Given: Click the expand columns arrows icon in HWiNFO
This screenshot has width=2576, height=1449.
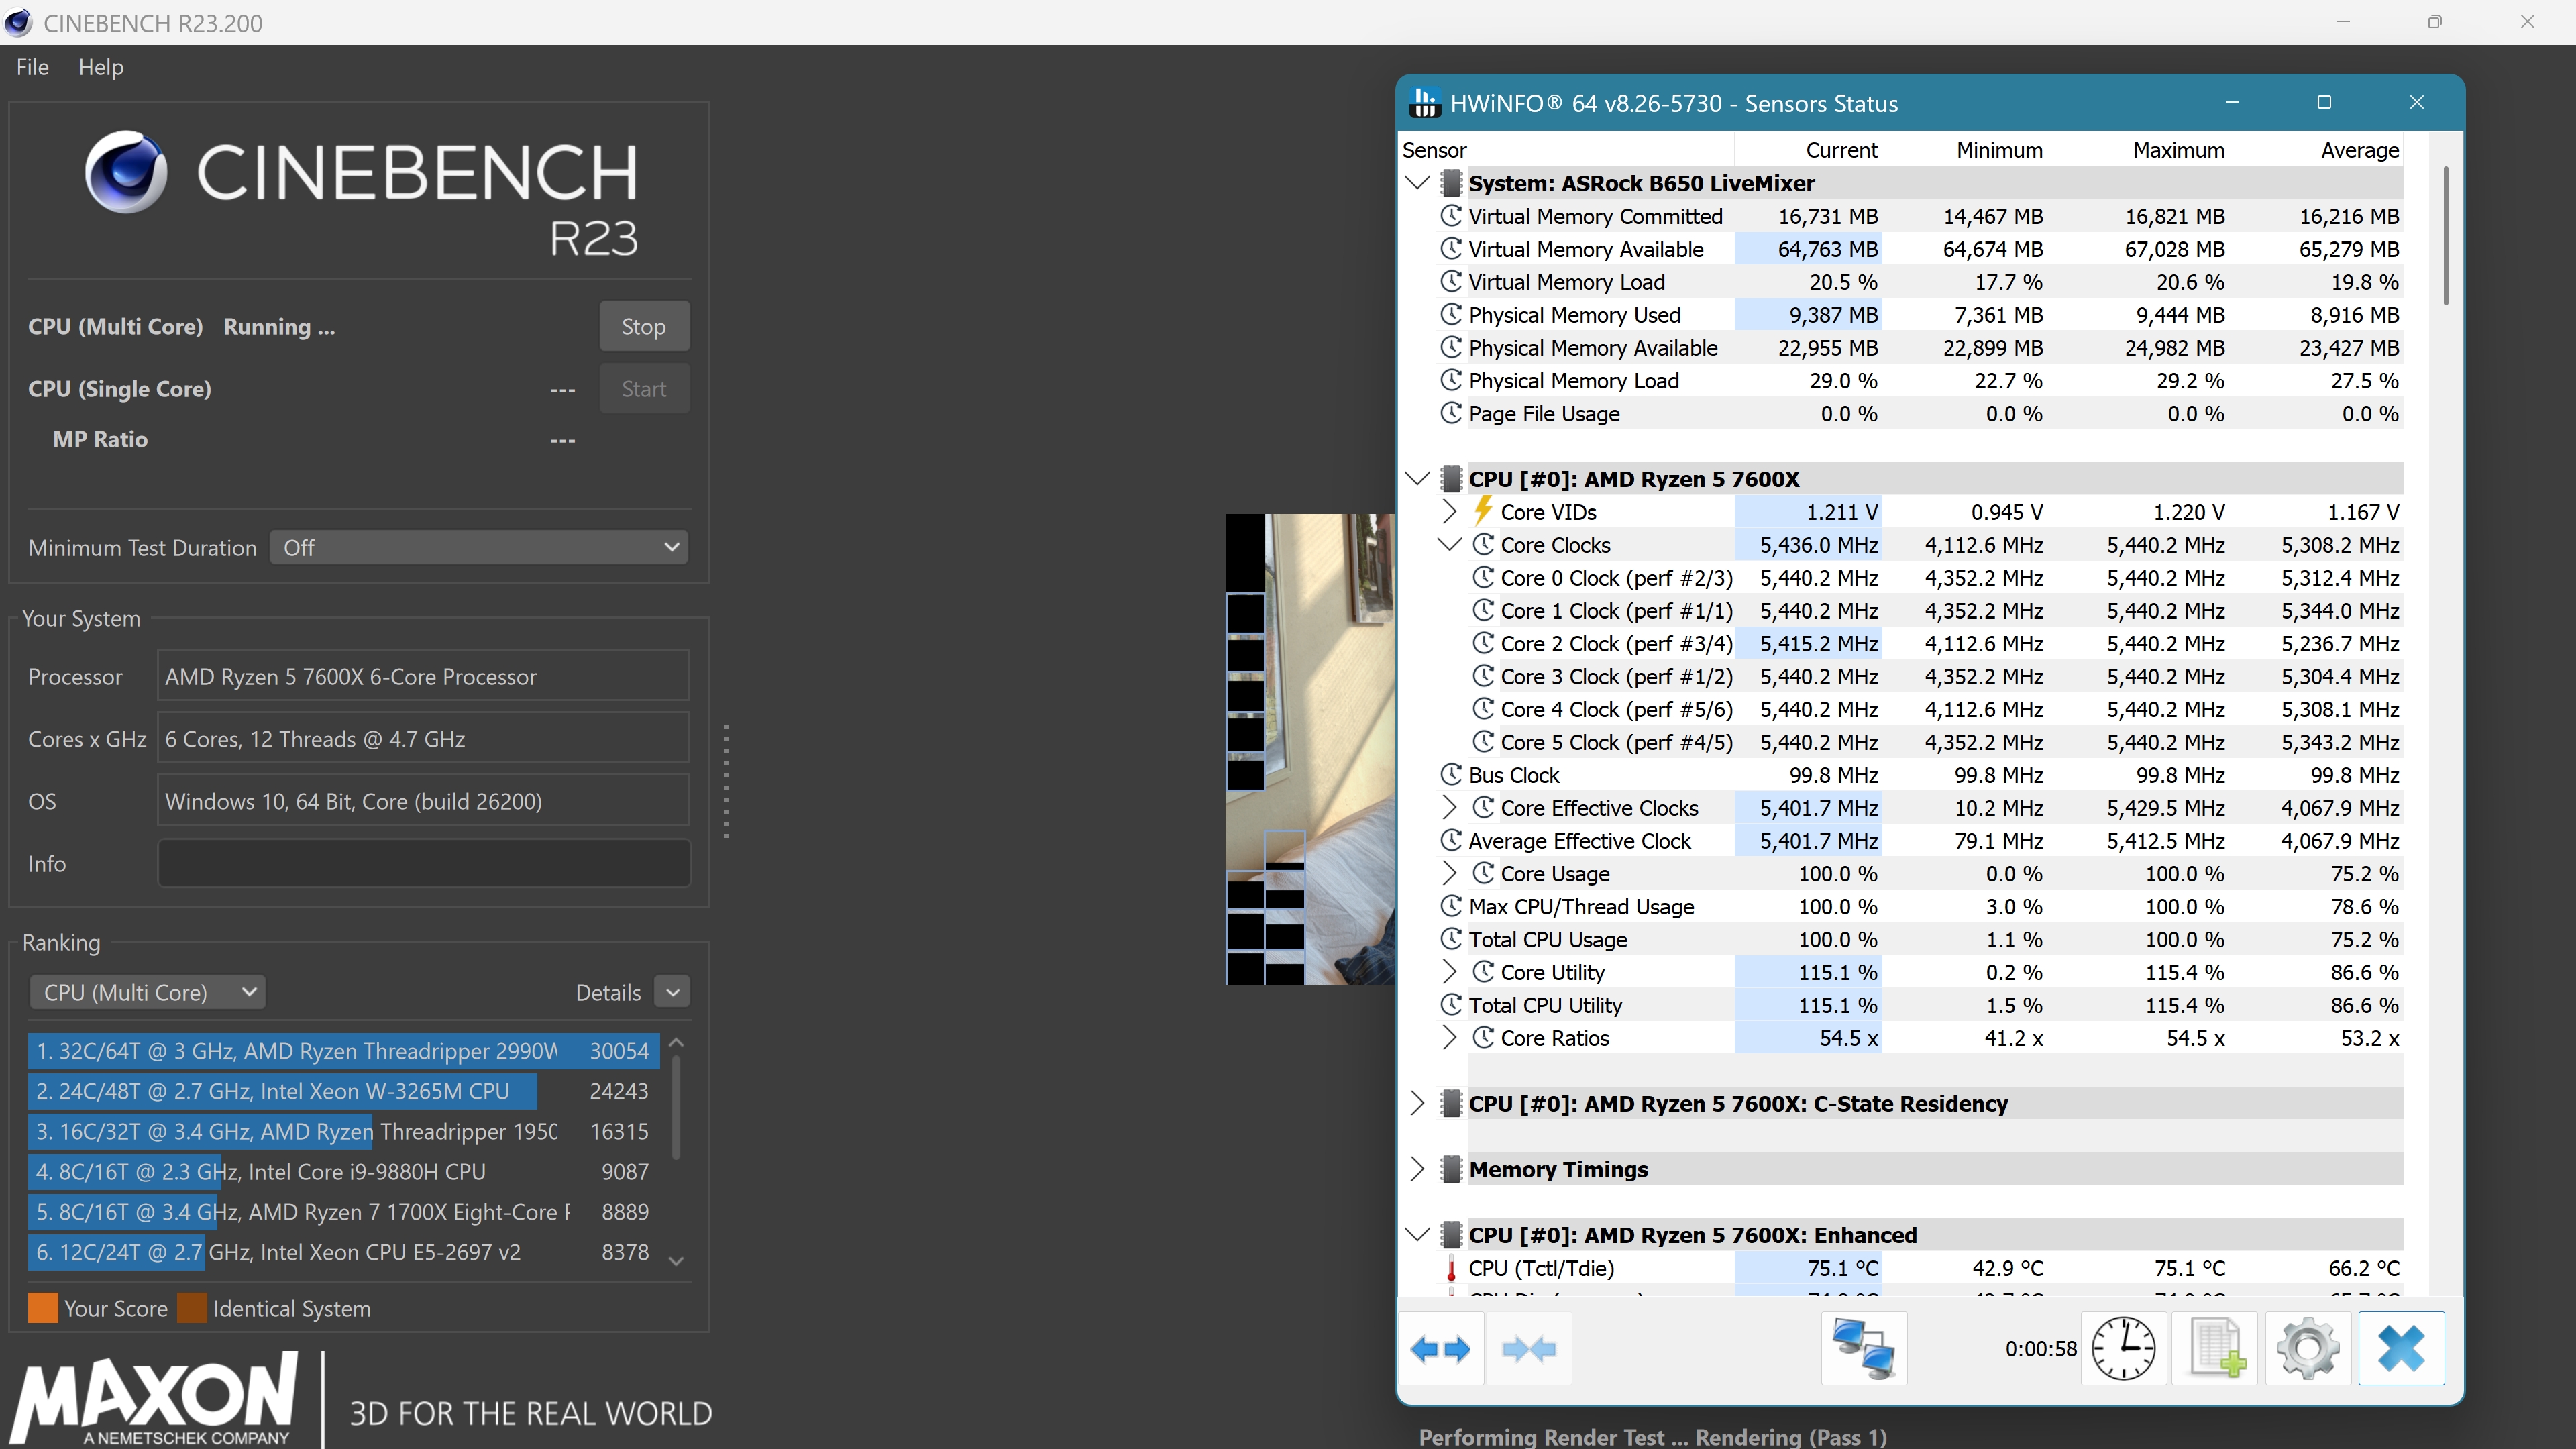Looking at the screenshot, I should [1440, 1349].
